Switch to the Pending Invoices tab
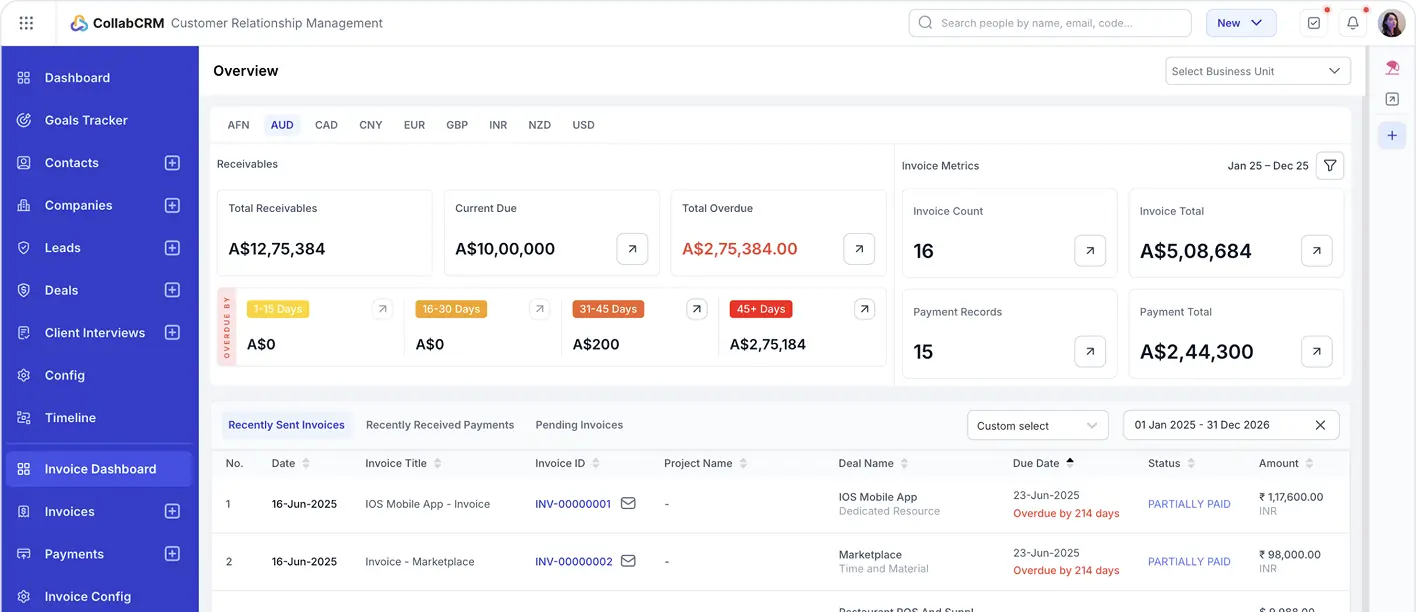This screenshot has height=612, width=1416. [x=579, y=424]
